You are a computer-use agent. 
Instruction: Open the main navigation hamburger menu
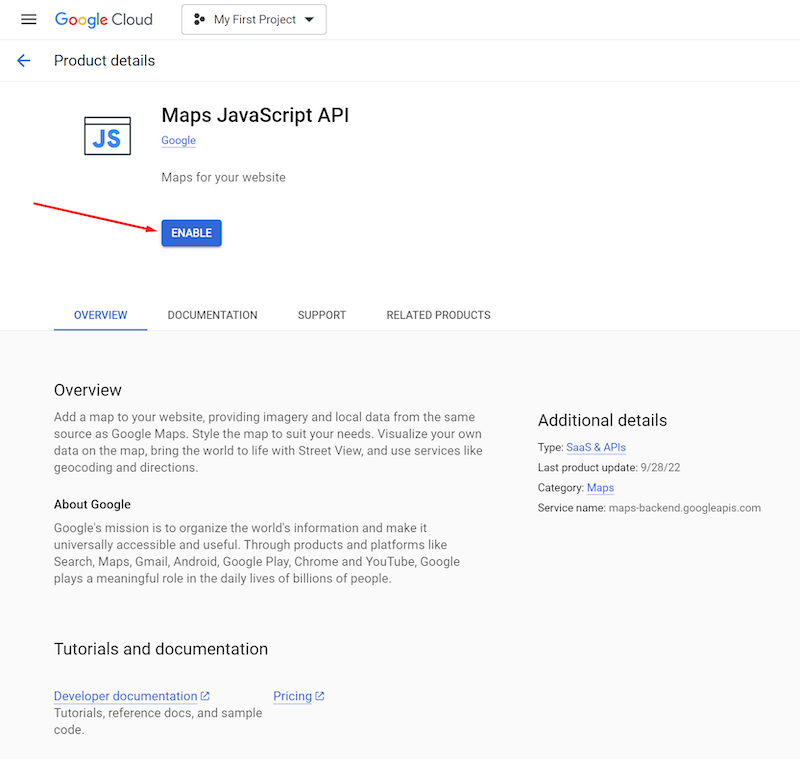[x=28, y=20]
